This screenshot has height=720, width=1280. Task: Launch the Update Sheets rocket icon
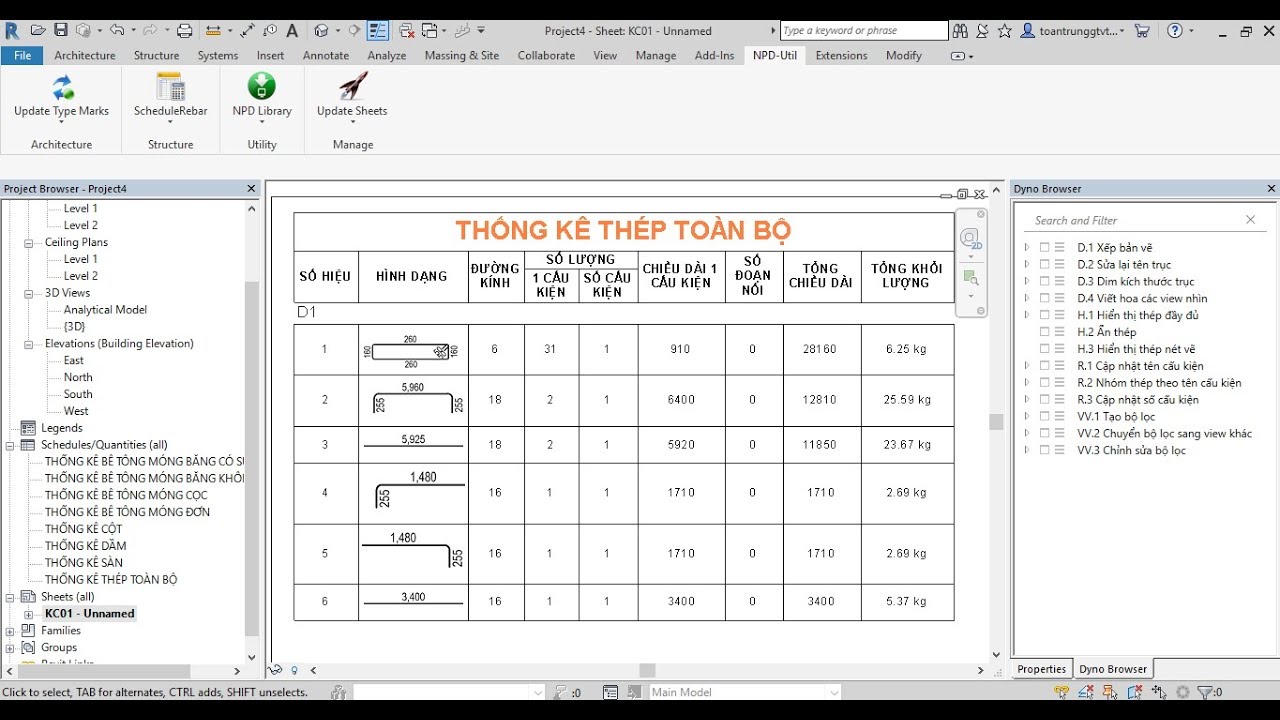(352, 86)
